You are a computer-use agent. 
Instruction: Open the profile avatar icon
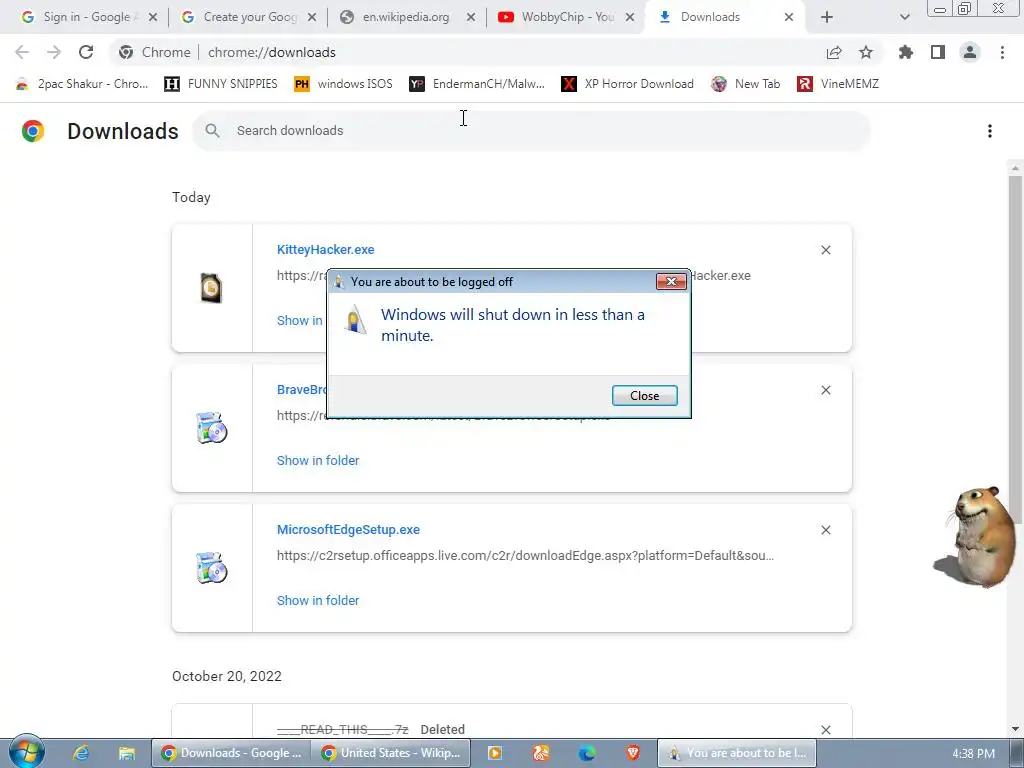click(x=970, y=52)
